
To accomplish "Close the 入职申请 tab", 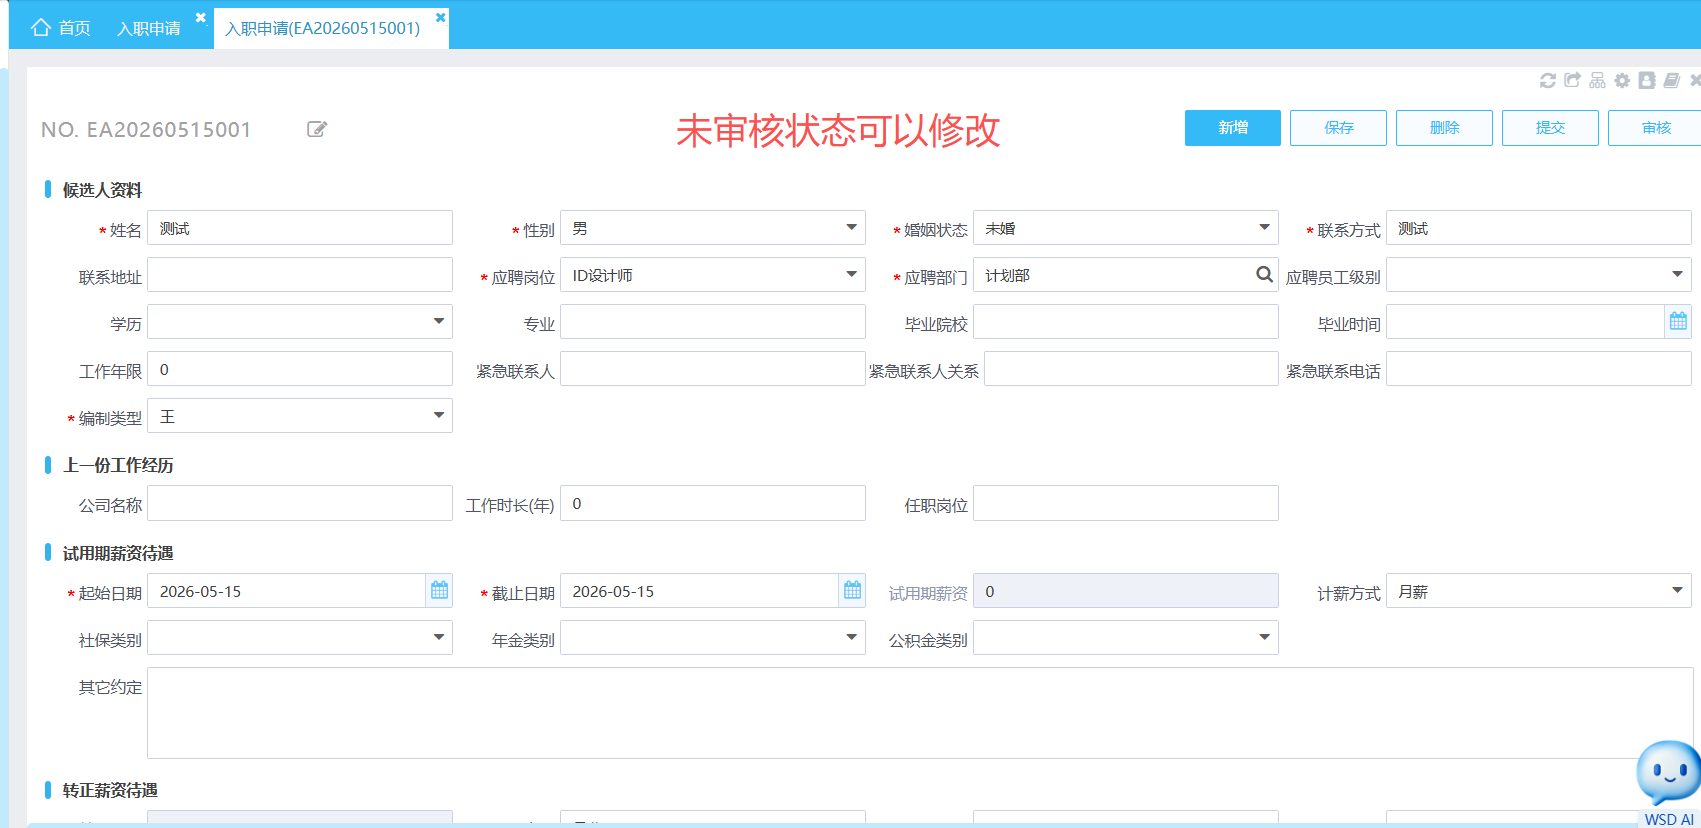I will [201, 17].
